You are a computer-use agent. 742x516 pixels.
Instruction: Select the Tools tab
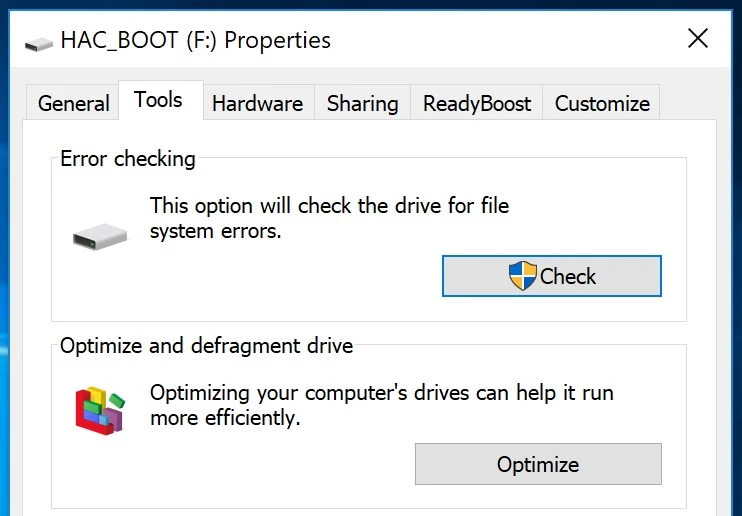click(x=158, y=100)
